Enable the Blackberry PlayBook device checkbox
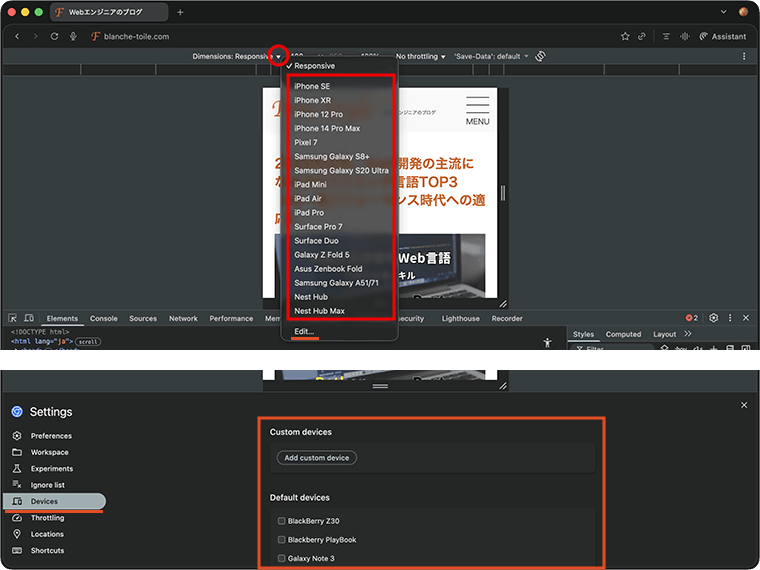 point(282,539)
